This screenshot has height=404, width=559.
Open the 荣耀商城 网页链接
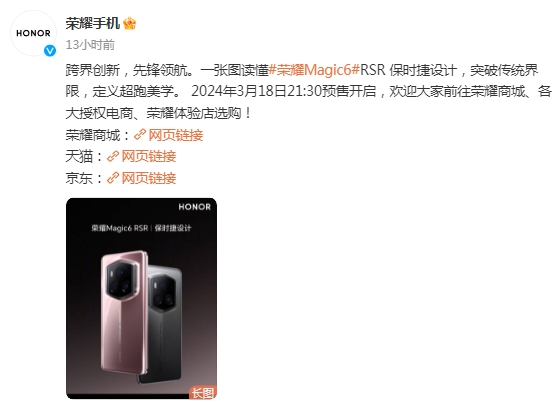coord(176,135)
